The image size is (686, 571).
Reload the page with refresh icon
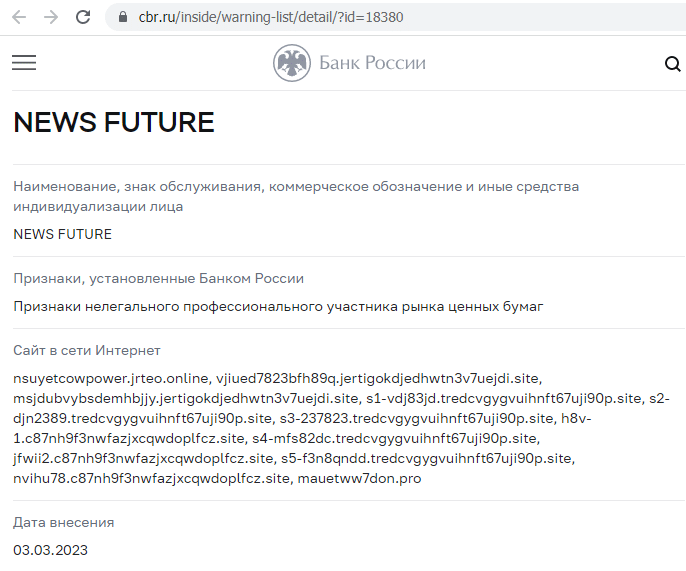[x=83, y=17]
